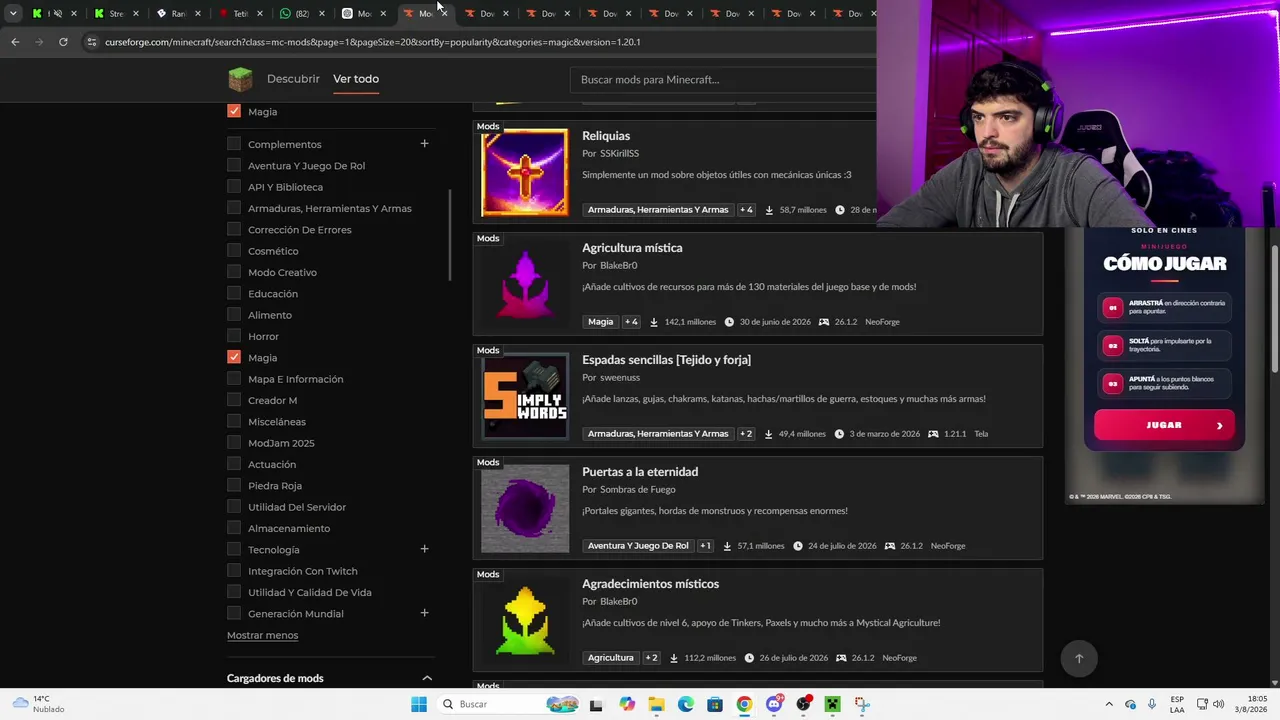Click the gamepad icon in the Espadas sencillas row

pos(933,434)
